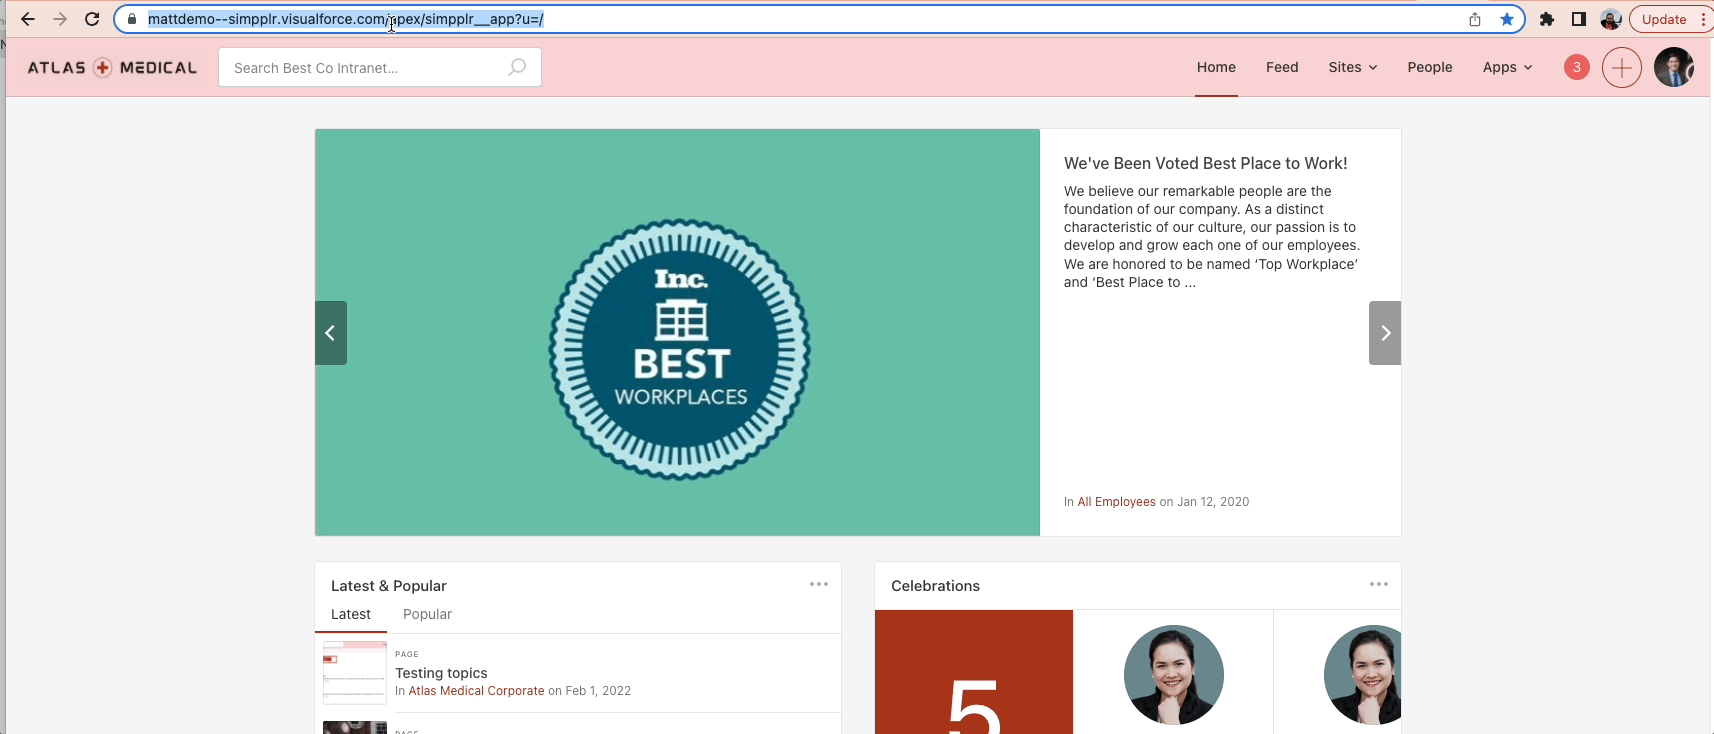Screen dimensions: 1714x734
Task: Open the first celebration person photo
Action: point(1174,675)
